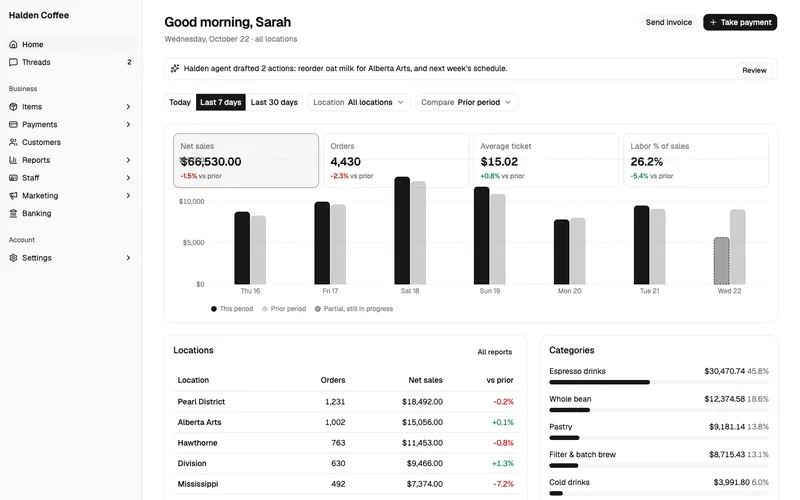
Task: Open Home in the sidebar
Action: (x=69, y=44)
